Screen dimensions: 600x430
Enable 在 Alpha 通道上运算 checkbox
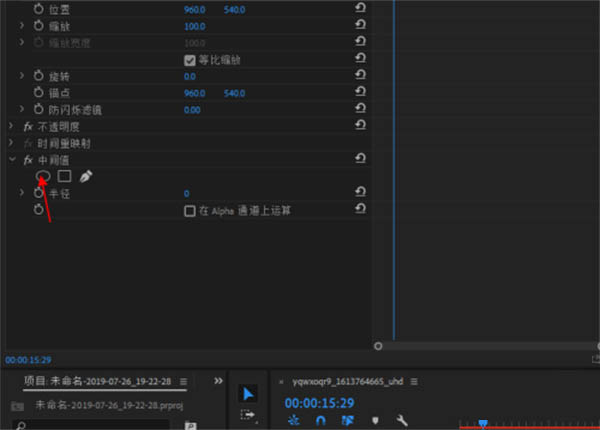pyautogui.click(x=190, y=211)
